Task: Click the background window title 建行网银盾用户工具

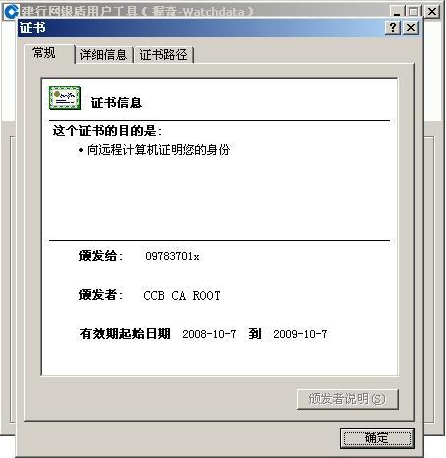Action: tap(79, 12)
